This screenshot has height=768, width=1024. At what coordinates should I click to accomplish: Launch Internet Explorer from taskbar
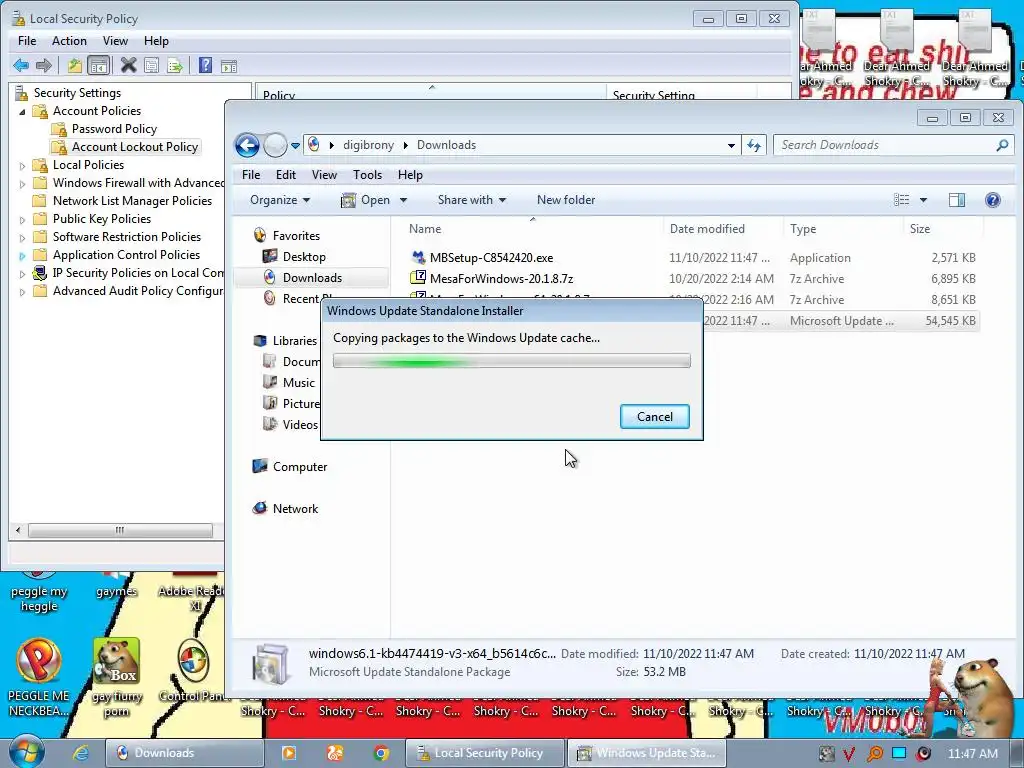pos(81,753)
